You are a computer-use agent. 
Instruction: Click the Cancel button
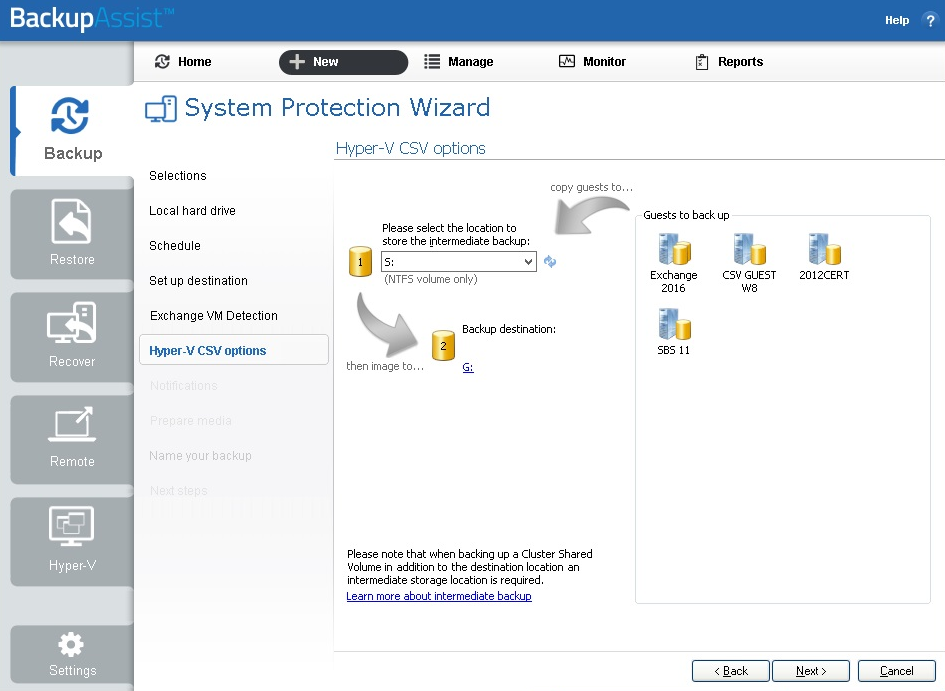pyautogui.click(x=896, y=671)
